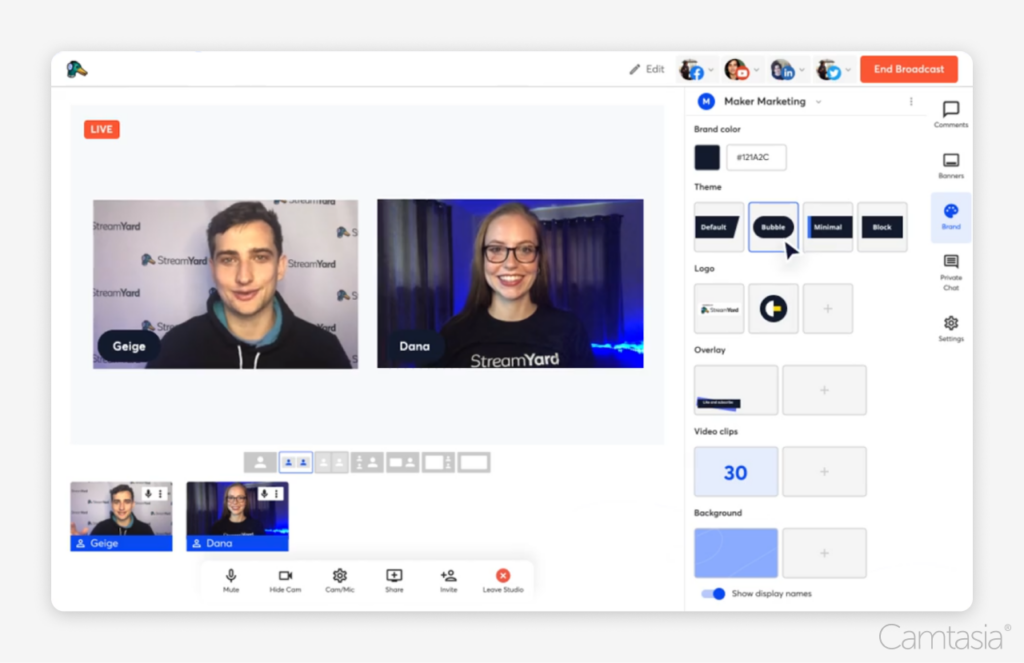
Task: Toggle Show display names off
Action: coord(713,593)
